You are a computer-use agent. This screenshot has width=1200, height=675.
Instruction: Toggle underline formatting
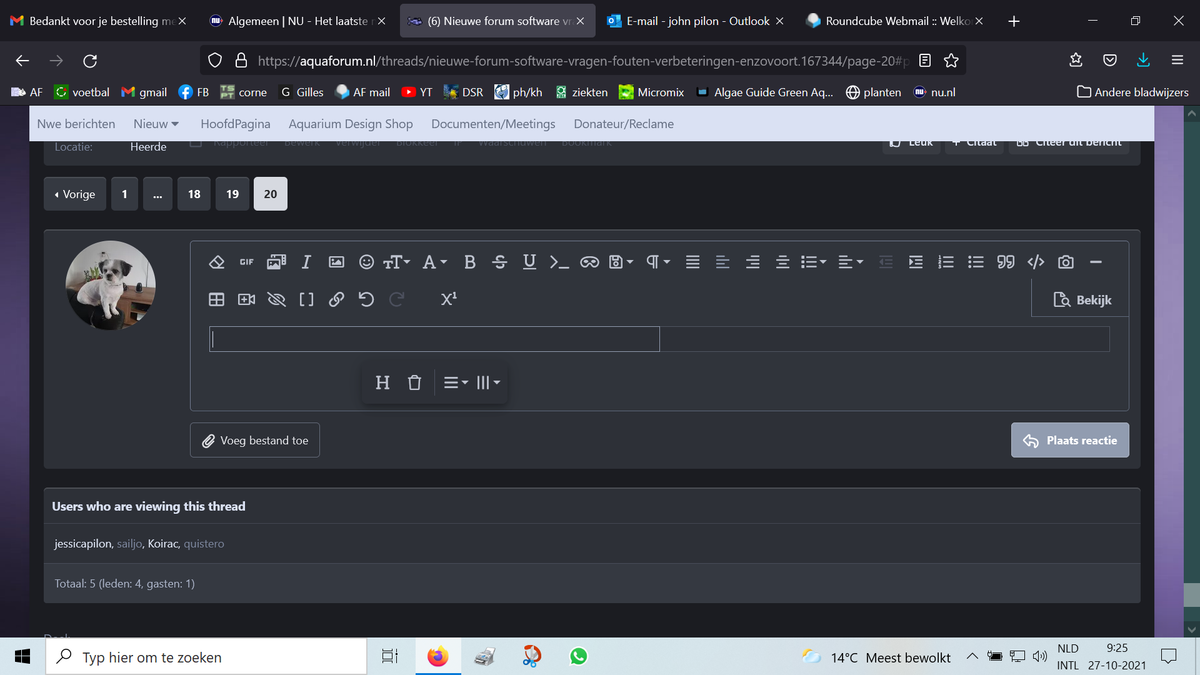(x=529, y=262)
